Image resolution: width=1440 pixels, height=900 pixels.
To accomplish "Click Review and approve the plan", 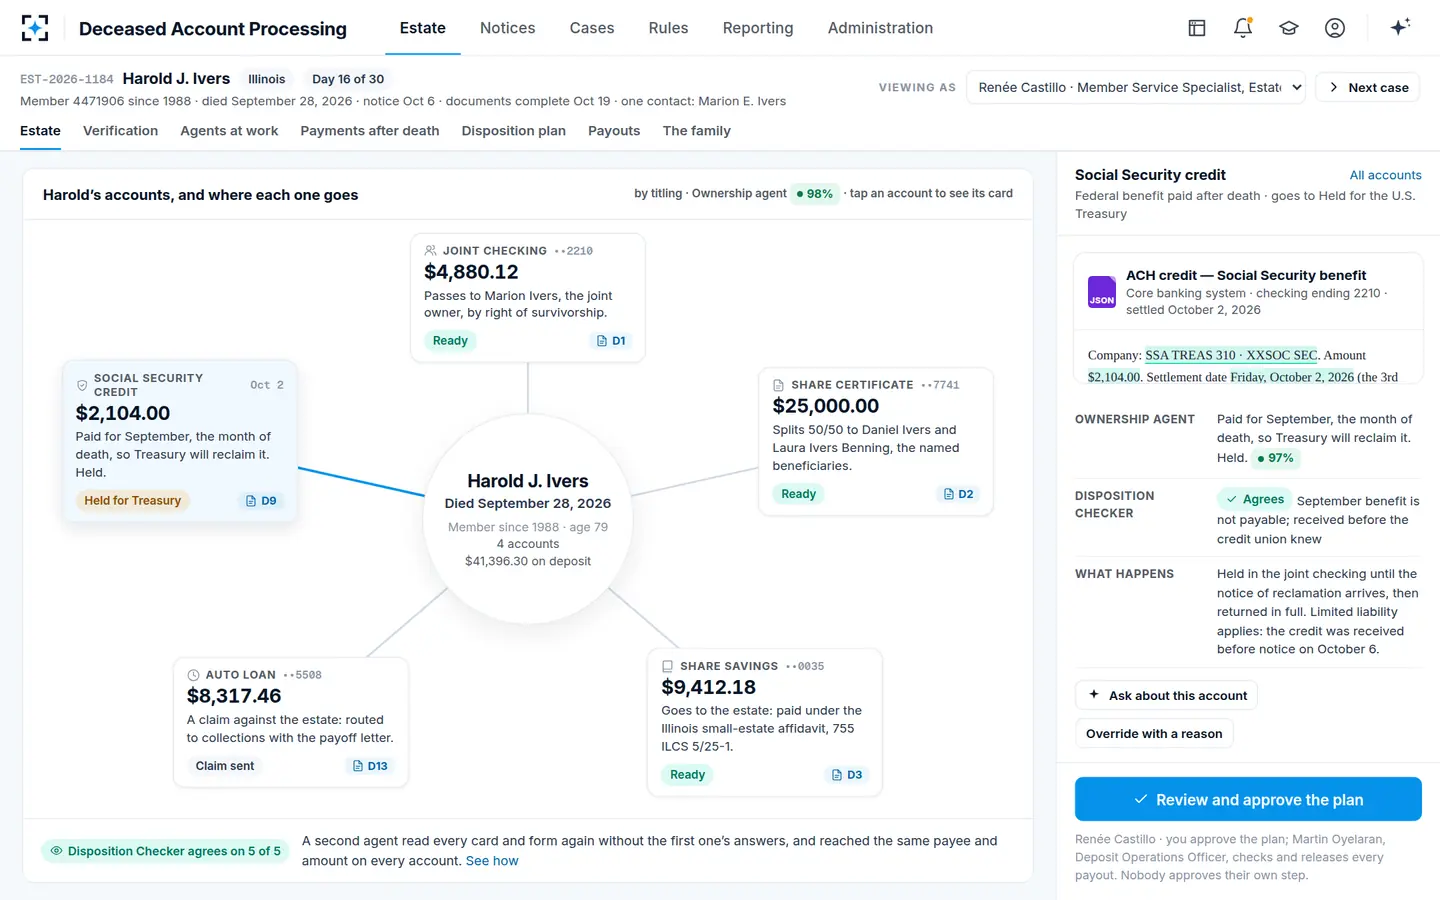I will 1248,800.
